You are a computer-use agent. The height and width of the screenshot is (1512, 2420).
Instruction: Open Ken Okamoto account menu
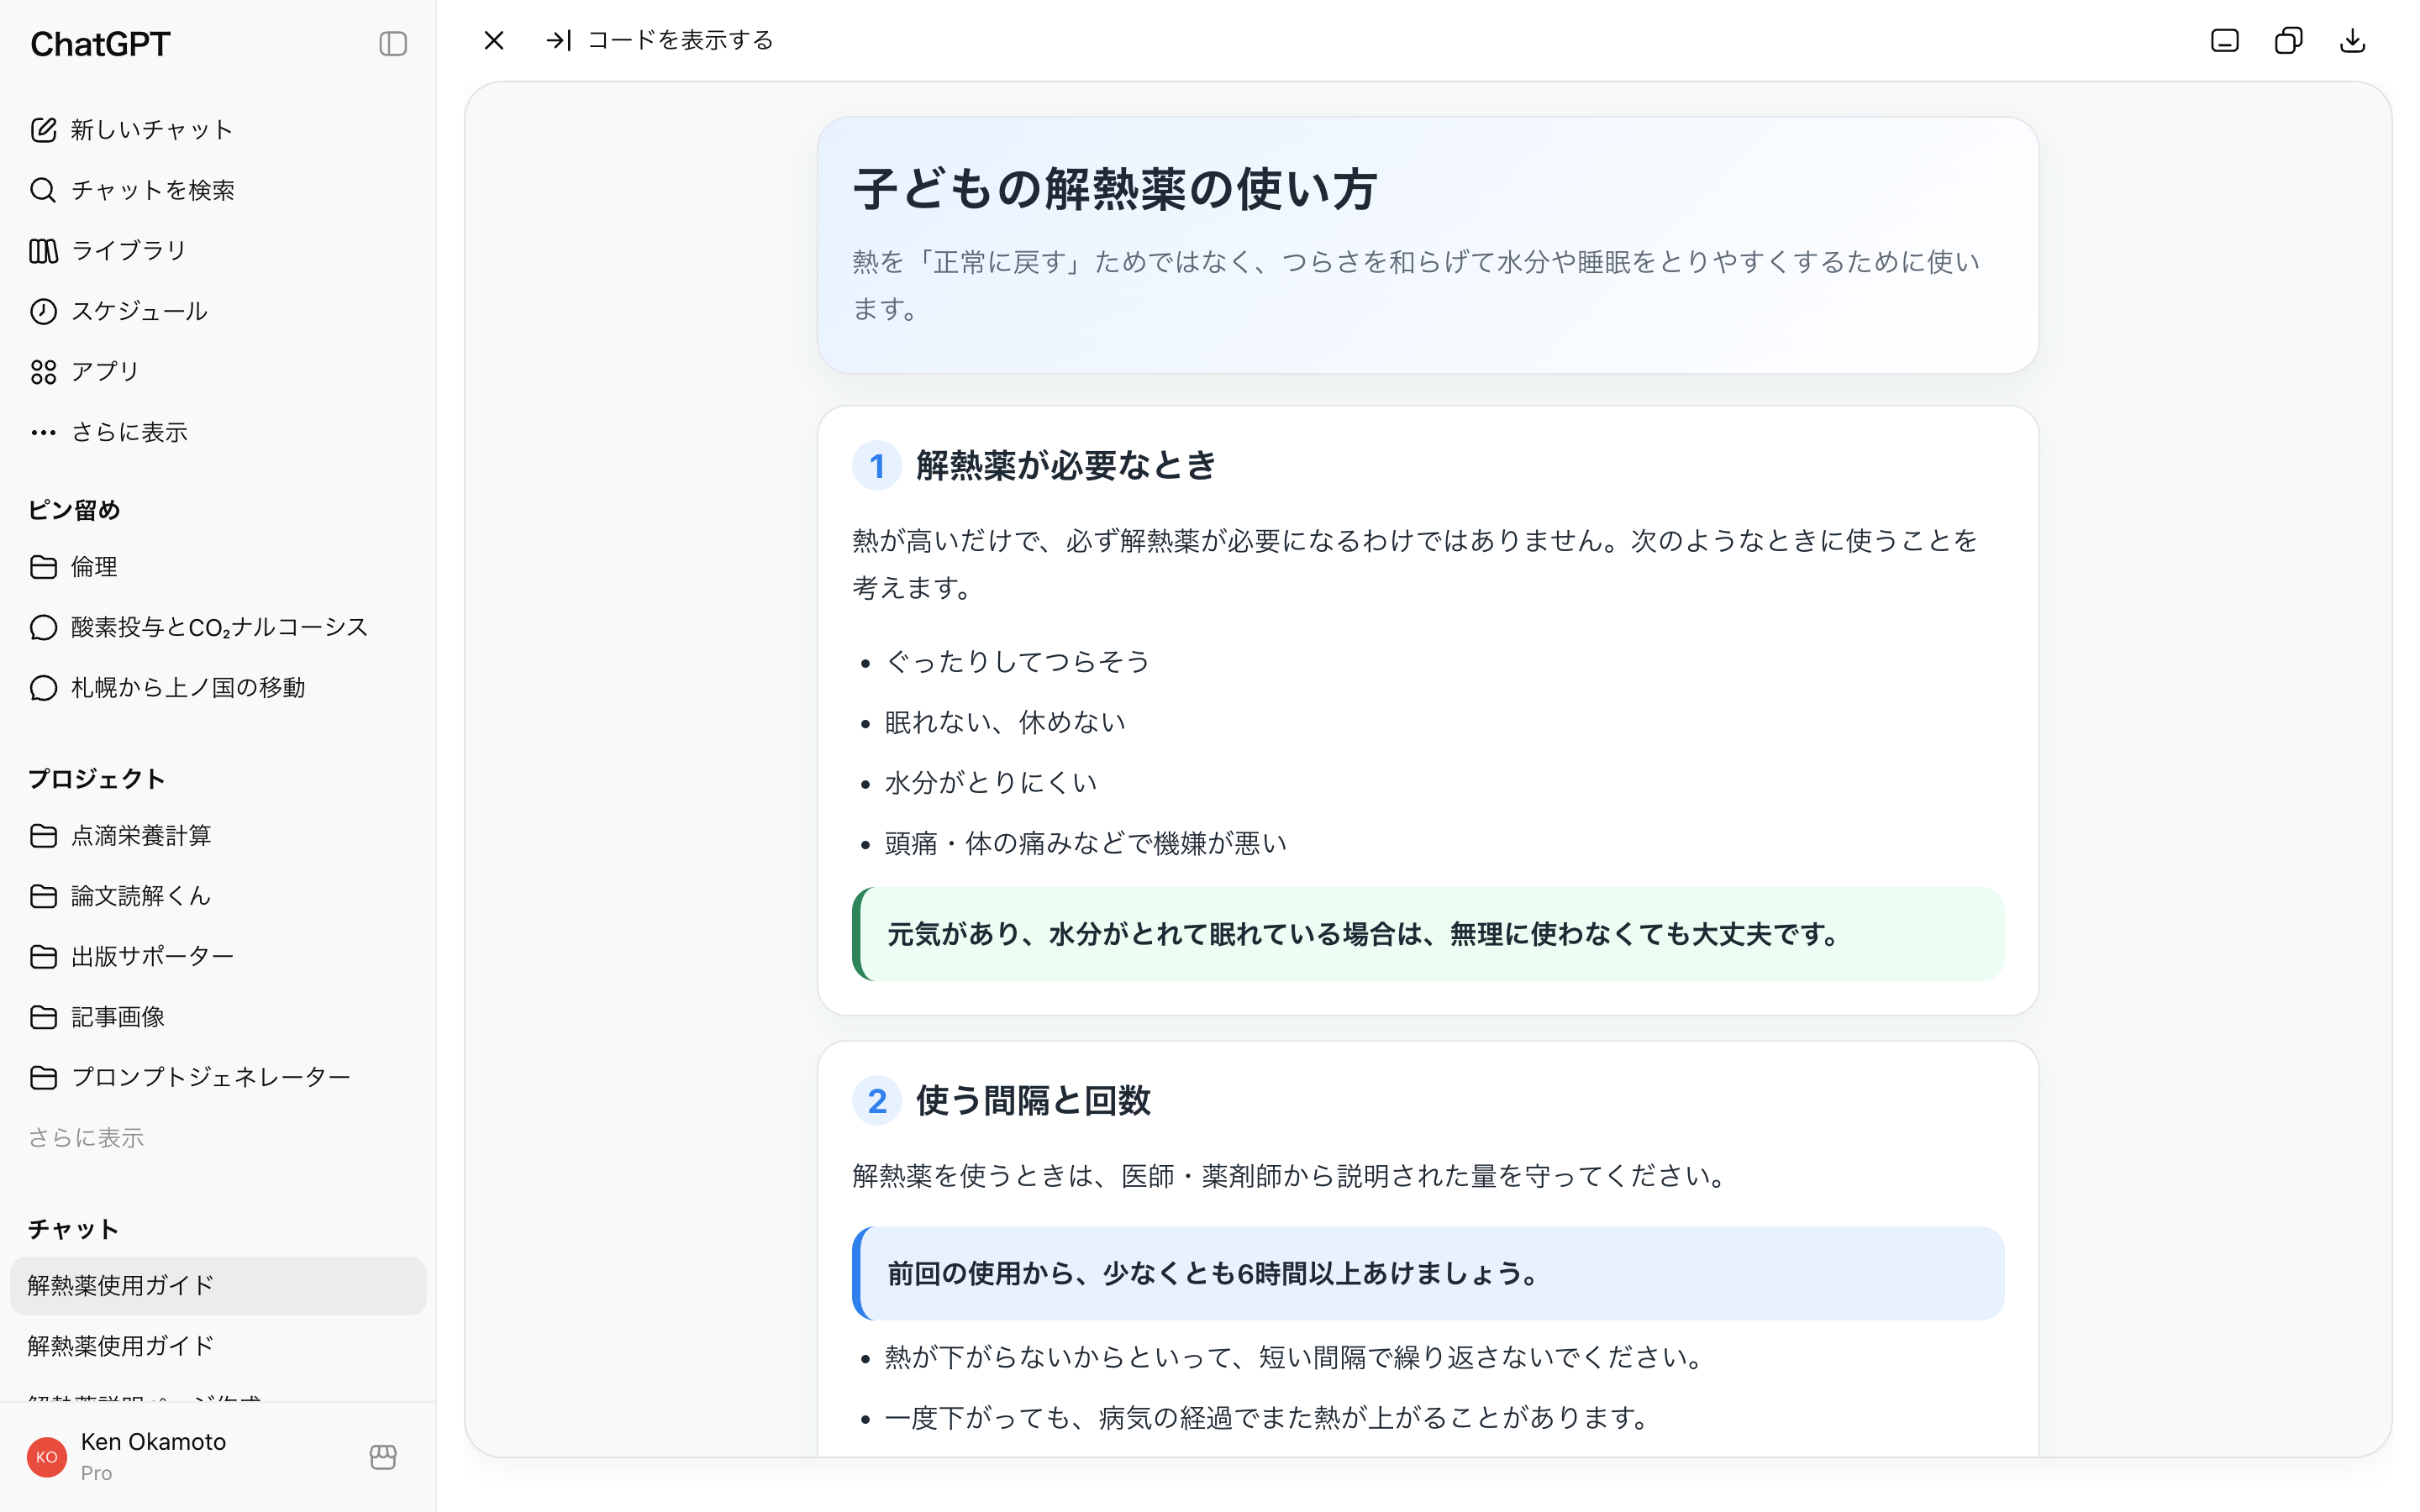click(x=218, y=1456)
